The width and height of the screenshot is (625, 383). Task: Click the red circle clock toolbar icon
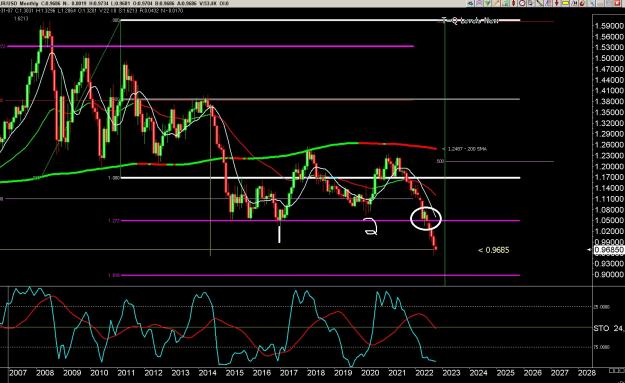click(522, 3)
